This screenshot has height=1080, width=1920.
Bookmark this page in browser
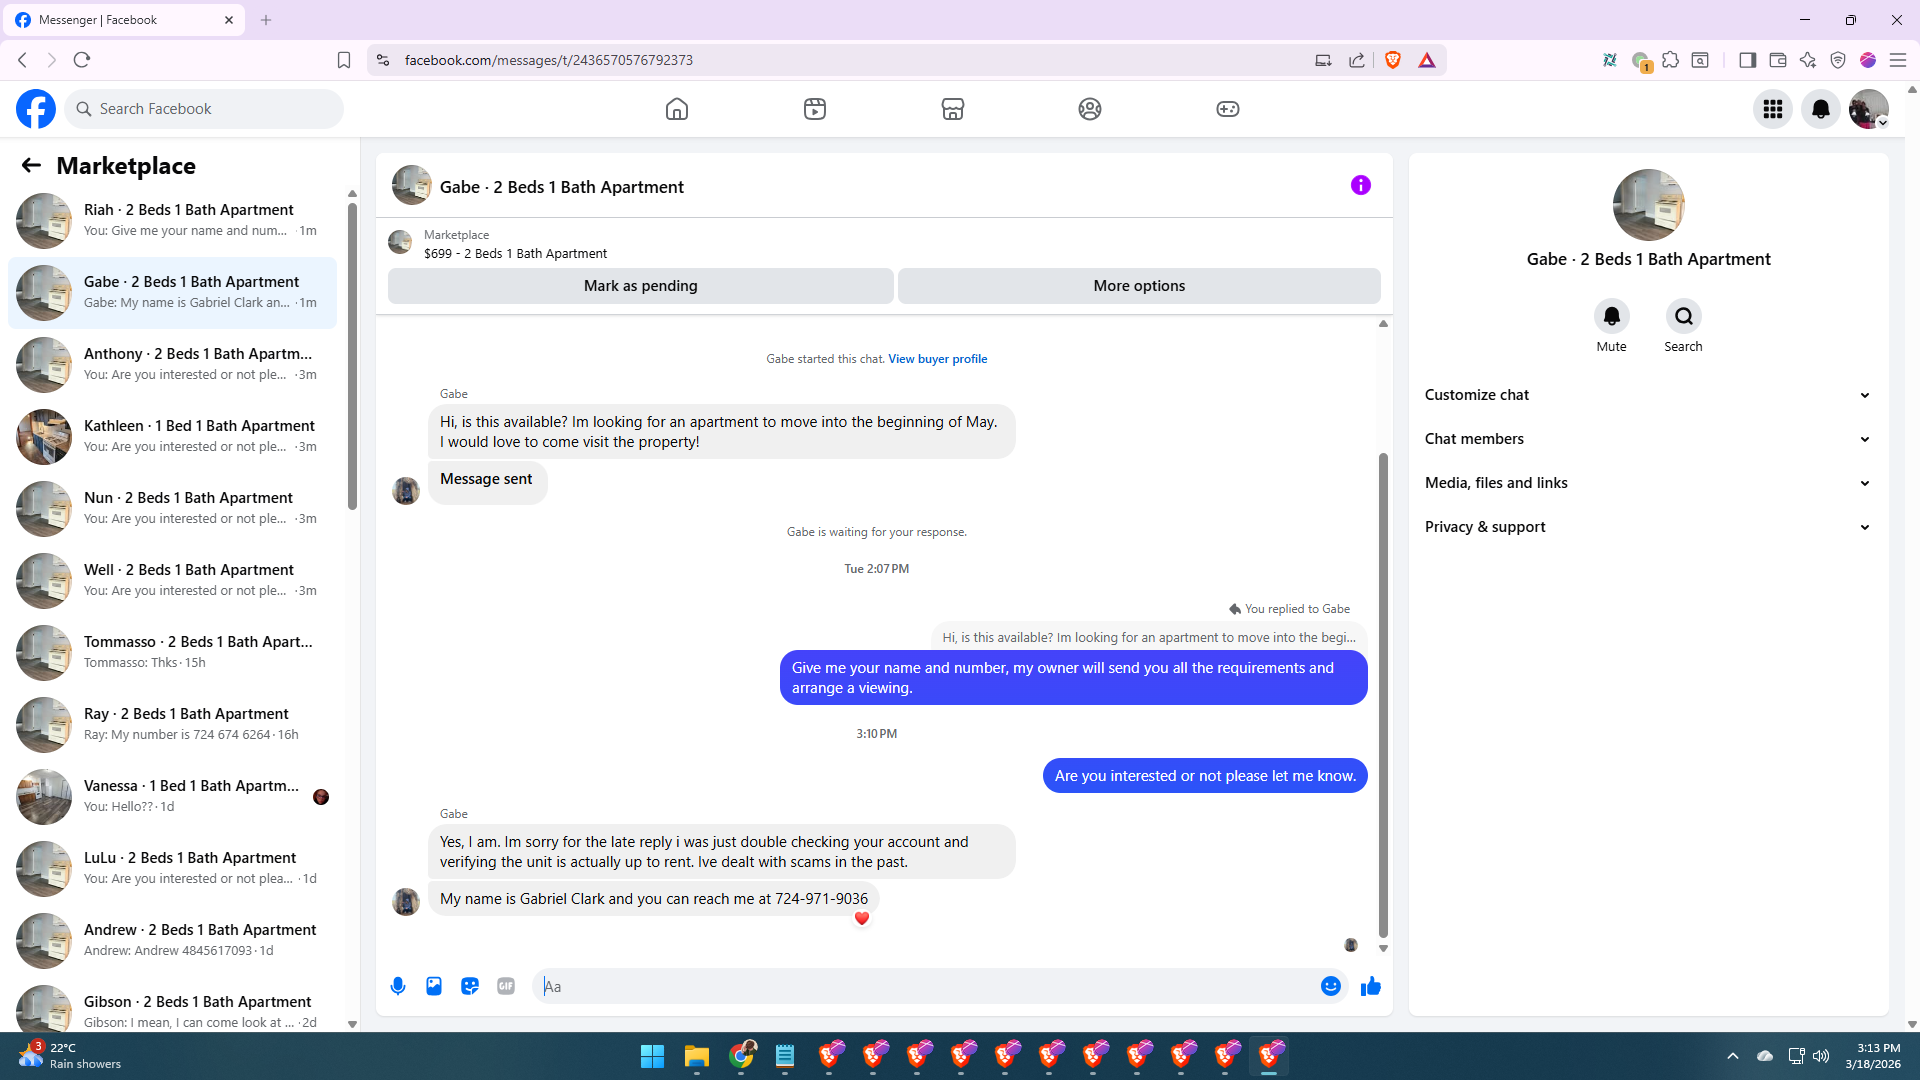pyautogui.click(x=343, y=60)
